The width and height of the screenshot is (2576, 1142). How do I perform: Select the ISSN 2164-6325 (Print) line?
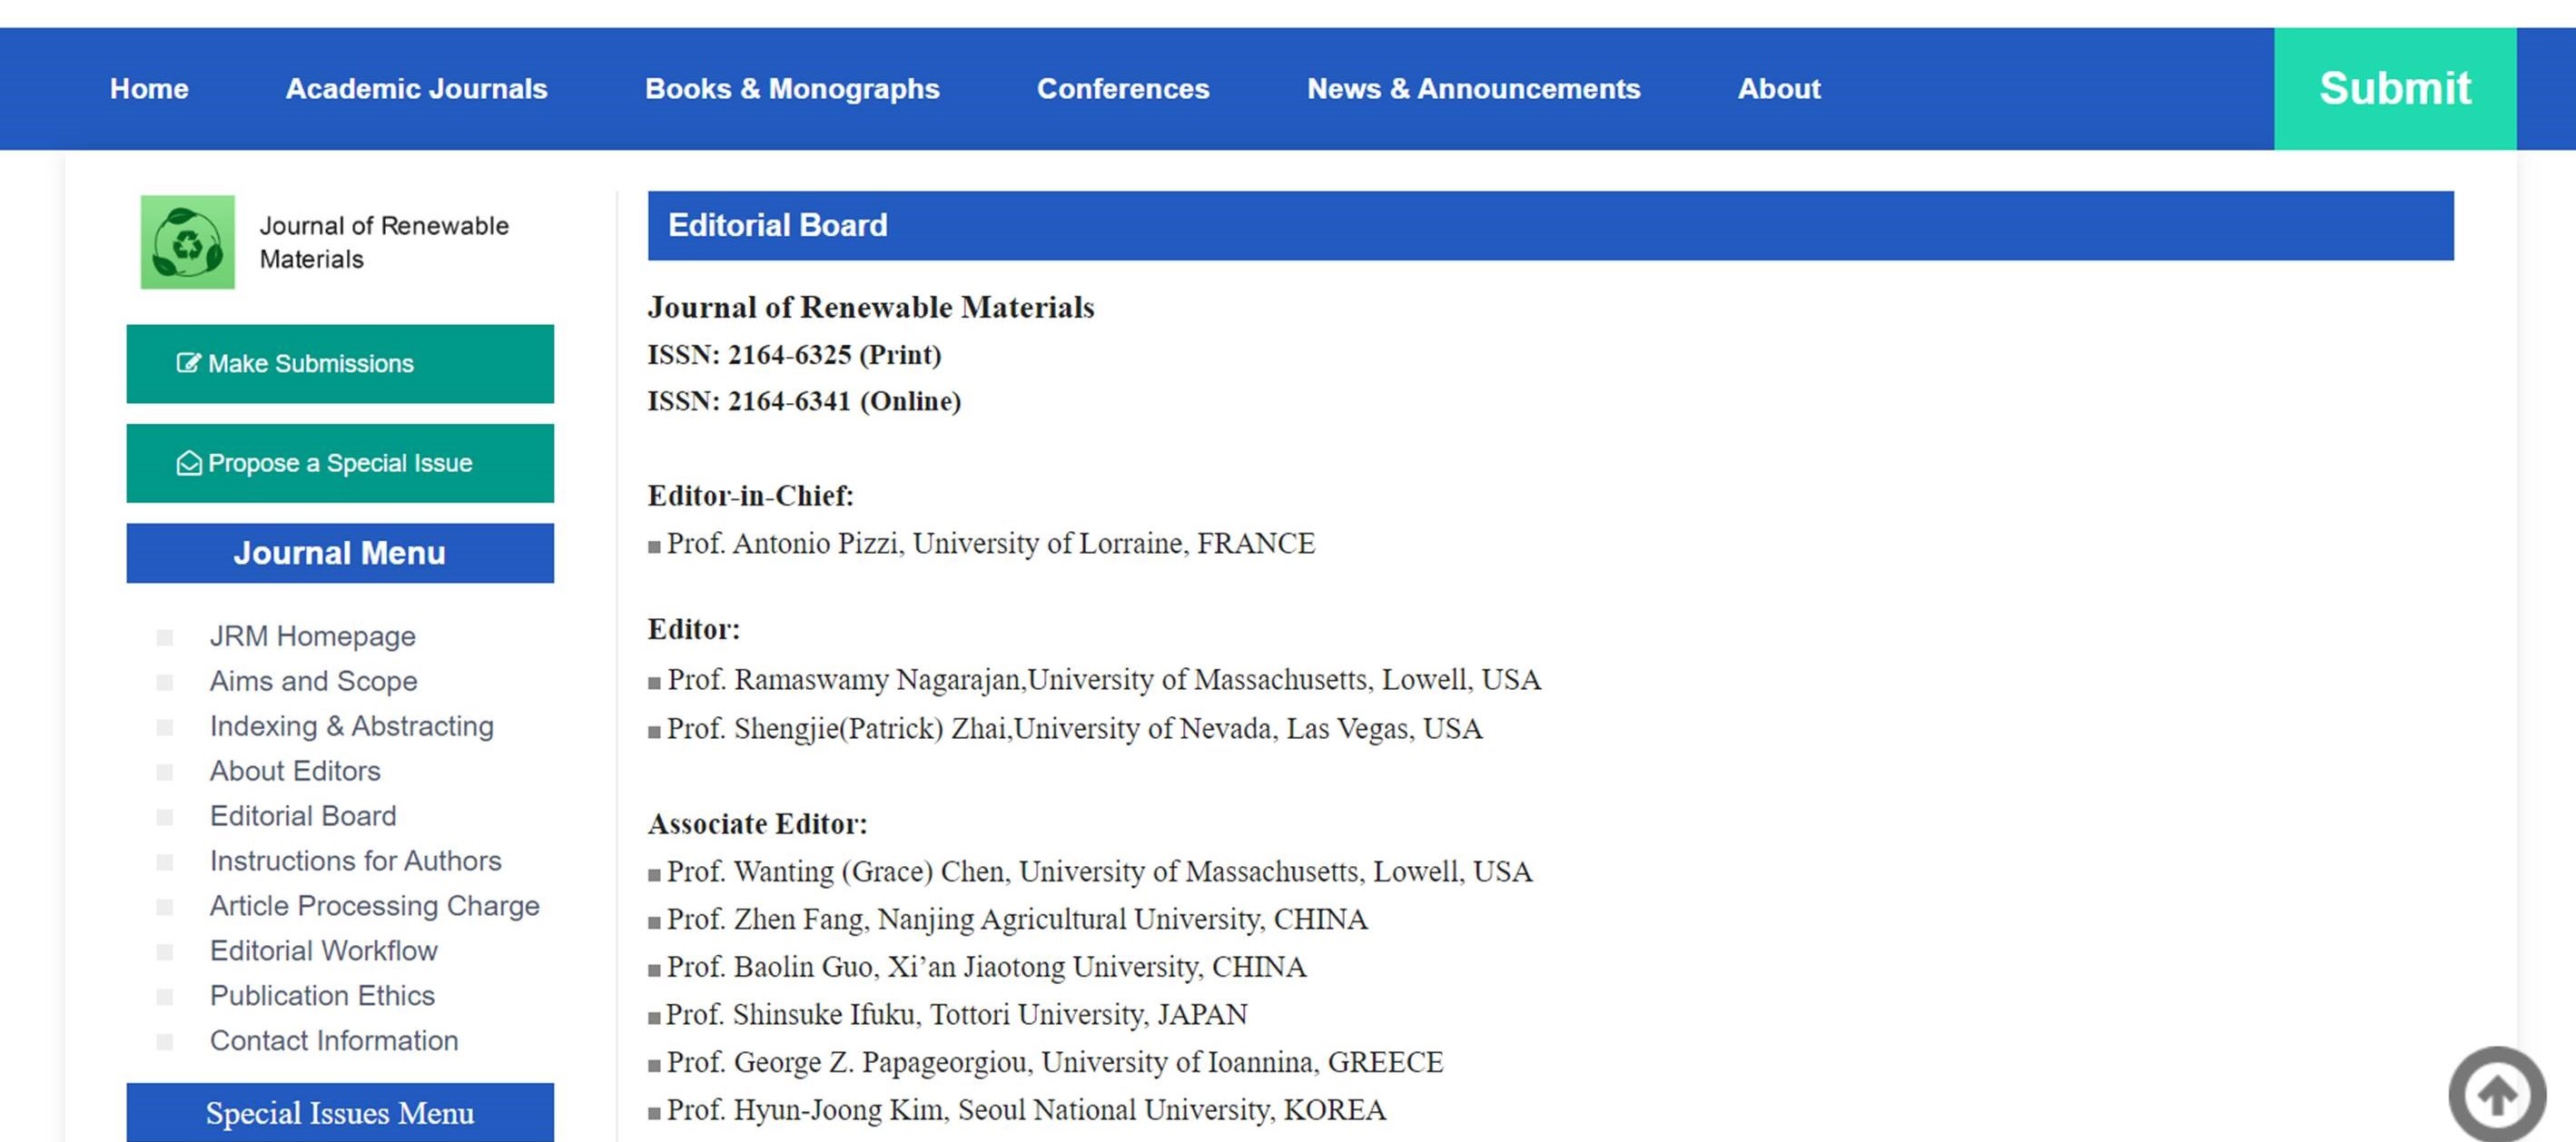click(x=795, y=354)
